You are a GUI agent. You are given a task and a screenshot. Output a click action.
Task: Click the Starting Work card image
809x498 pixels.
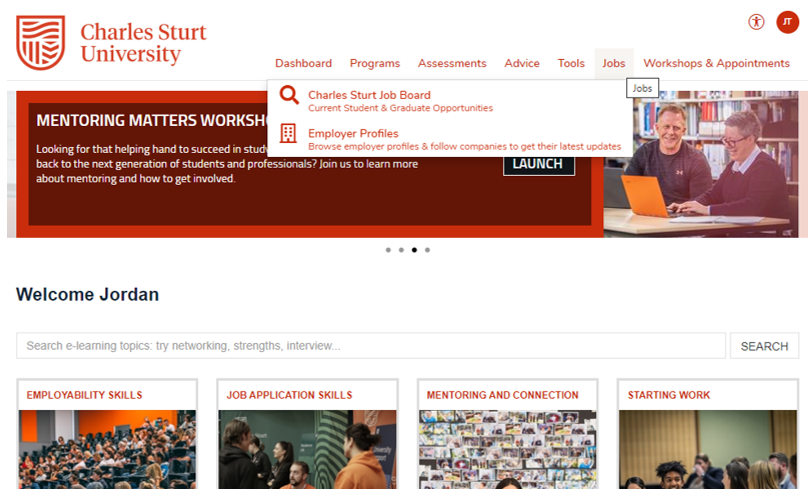coord(708,449)
